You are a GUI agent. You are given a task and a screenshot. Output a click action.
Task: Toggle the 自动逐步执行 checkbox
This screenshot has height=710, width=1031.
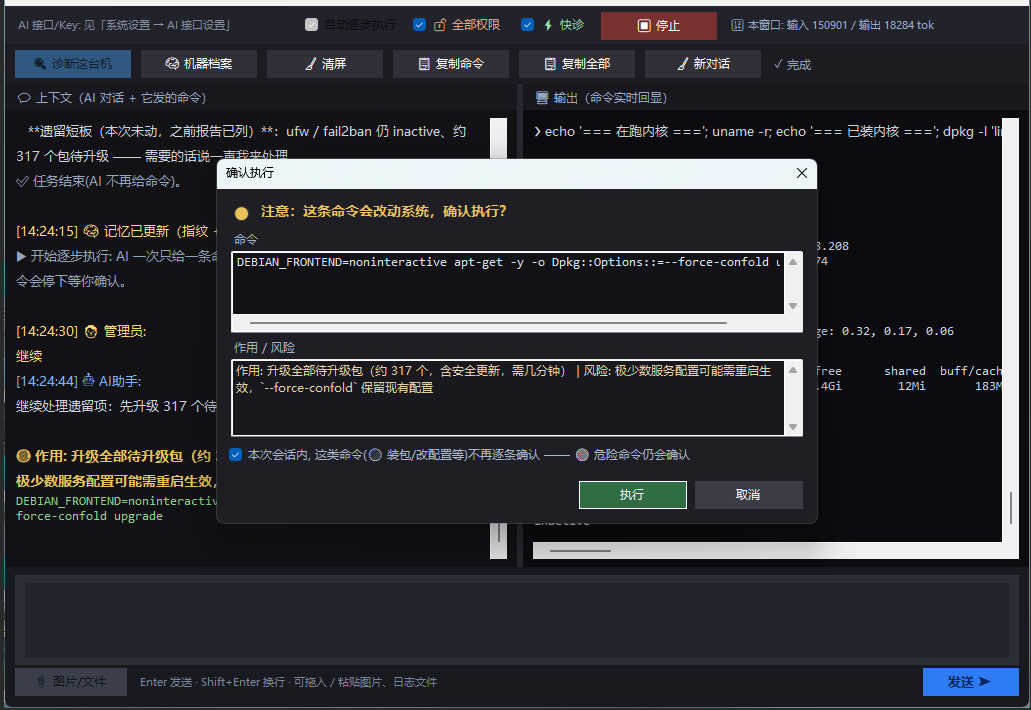pyautogui.click(x=312, y=25)
